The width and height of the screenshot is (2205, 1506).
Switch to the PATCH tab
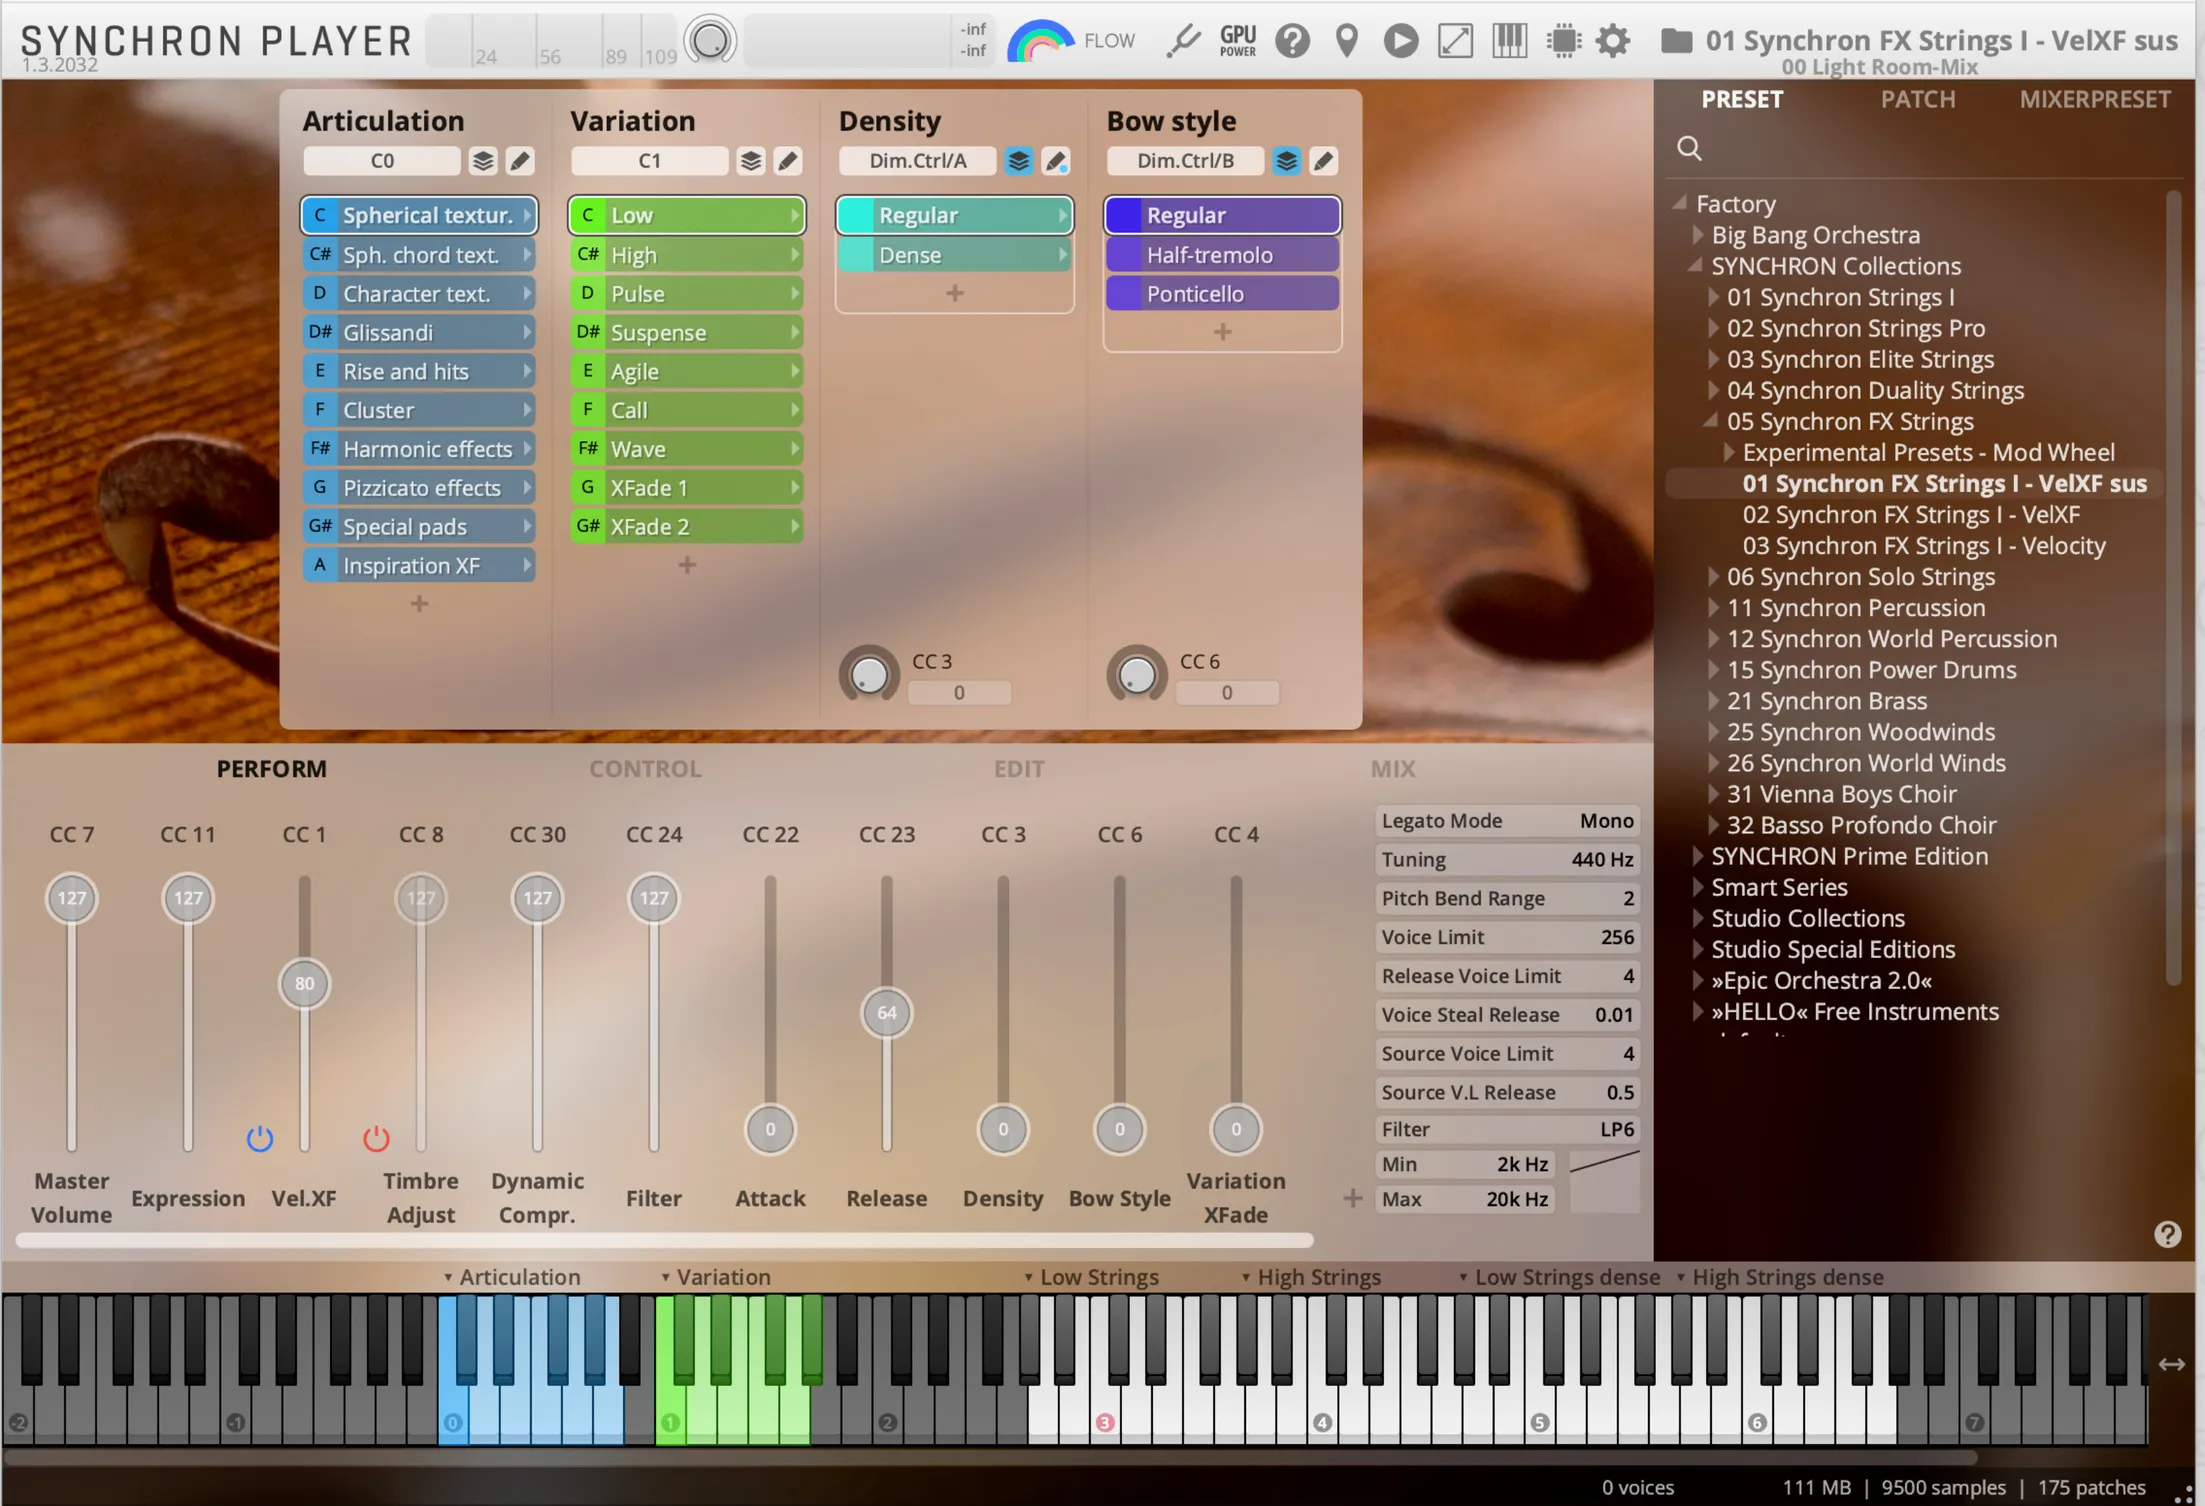coord(1917,99)
